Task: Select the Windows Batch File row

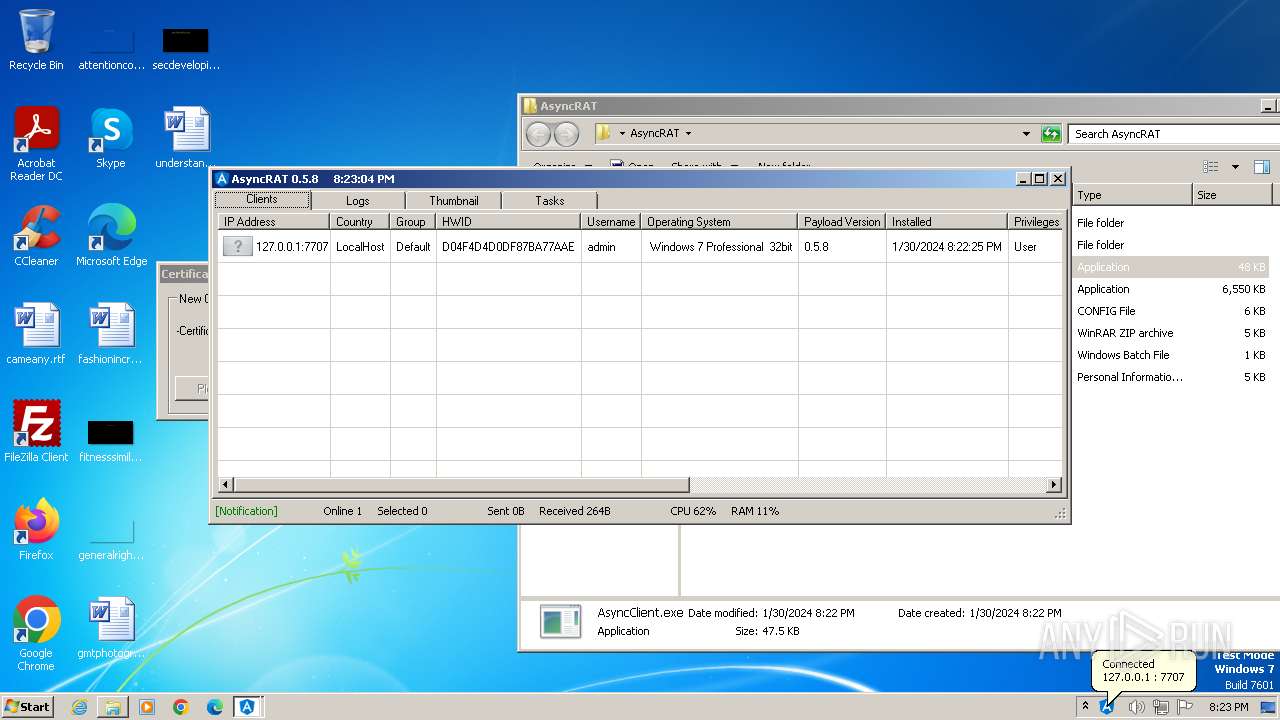Action: tap(1171, 355)
